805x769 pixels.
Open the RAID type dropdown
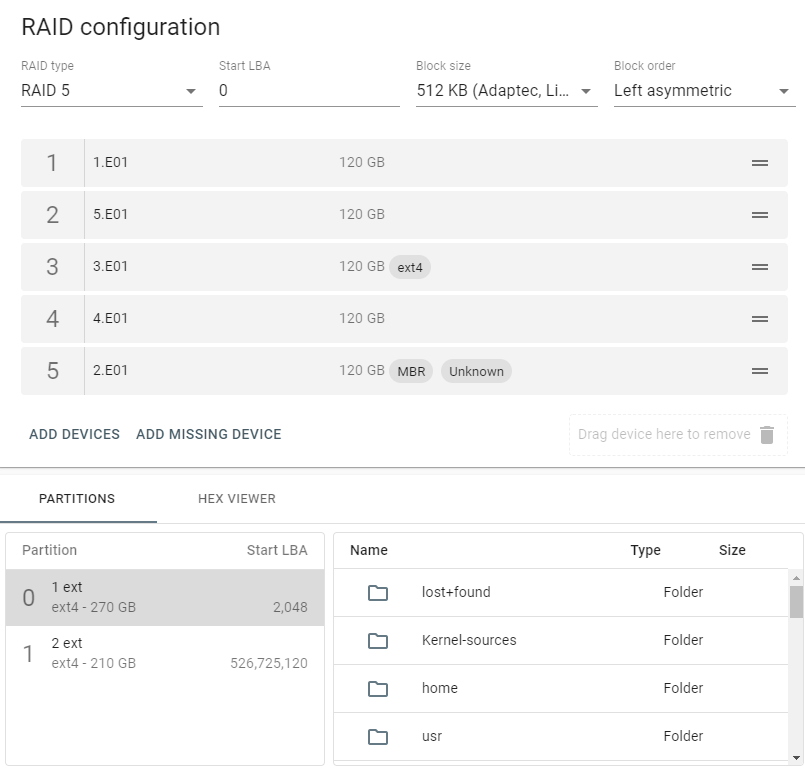coord(189,90)
